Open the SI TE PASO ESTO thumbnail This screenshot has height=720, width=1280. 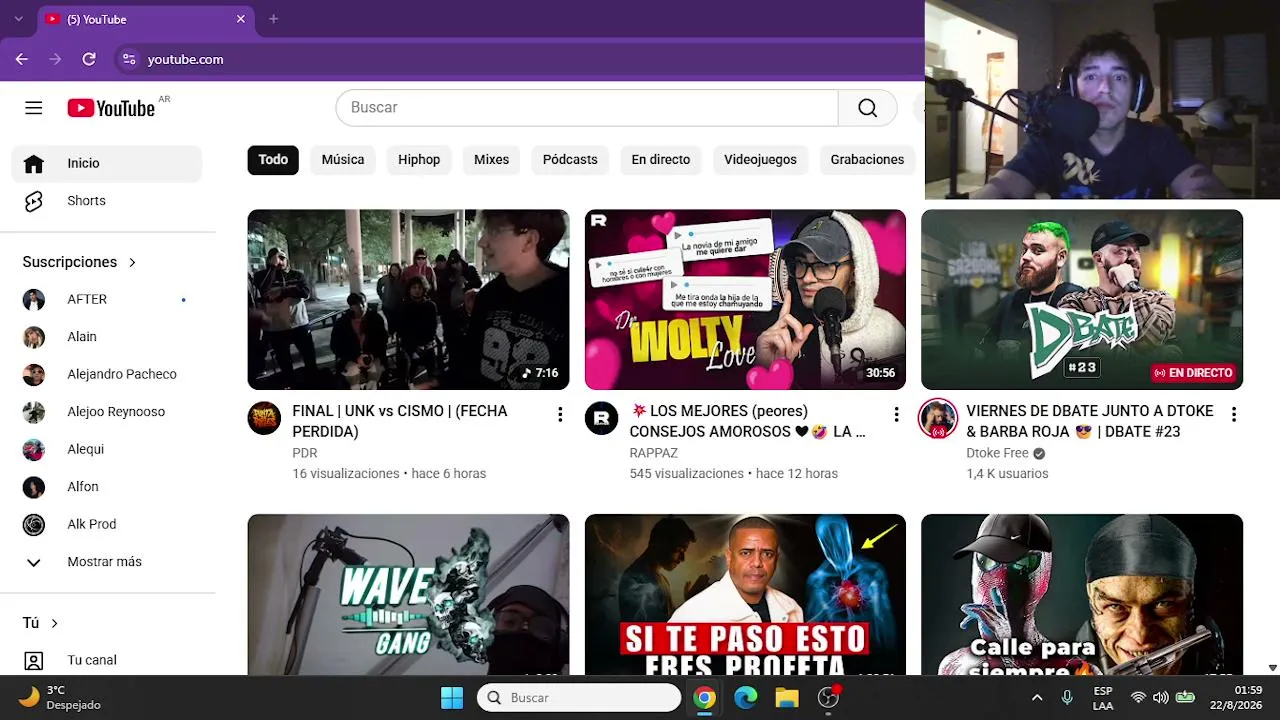pyautogui.click(x=745, y=595)
